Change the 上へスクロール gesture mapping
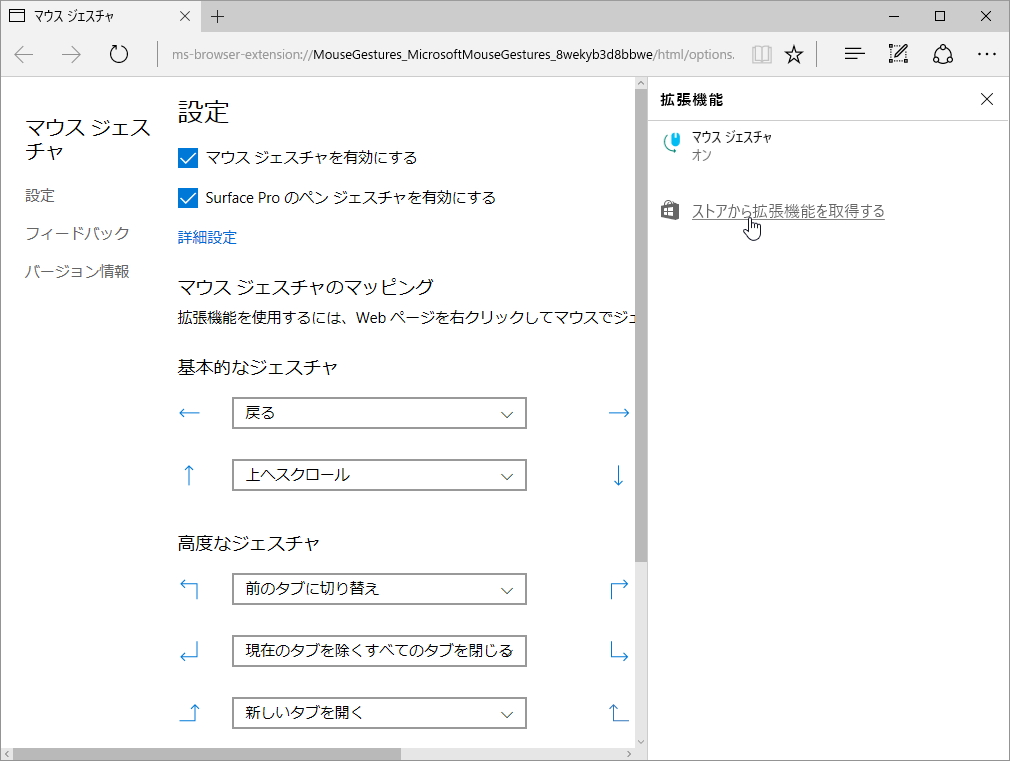Screen dimensions: 1010x761 pos(379,474)
